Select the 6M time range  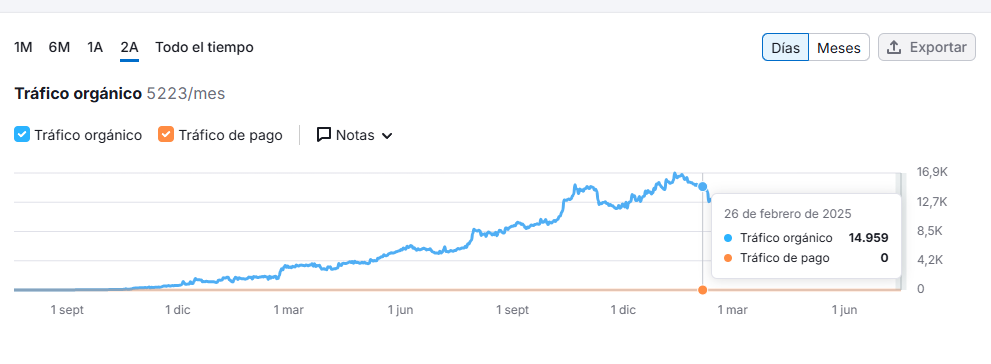59,47
